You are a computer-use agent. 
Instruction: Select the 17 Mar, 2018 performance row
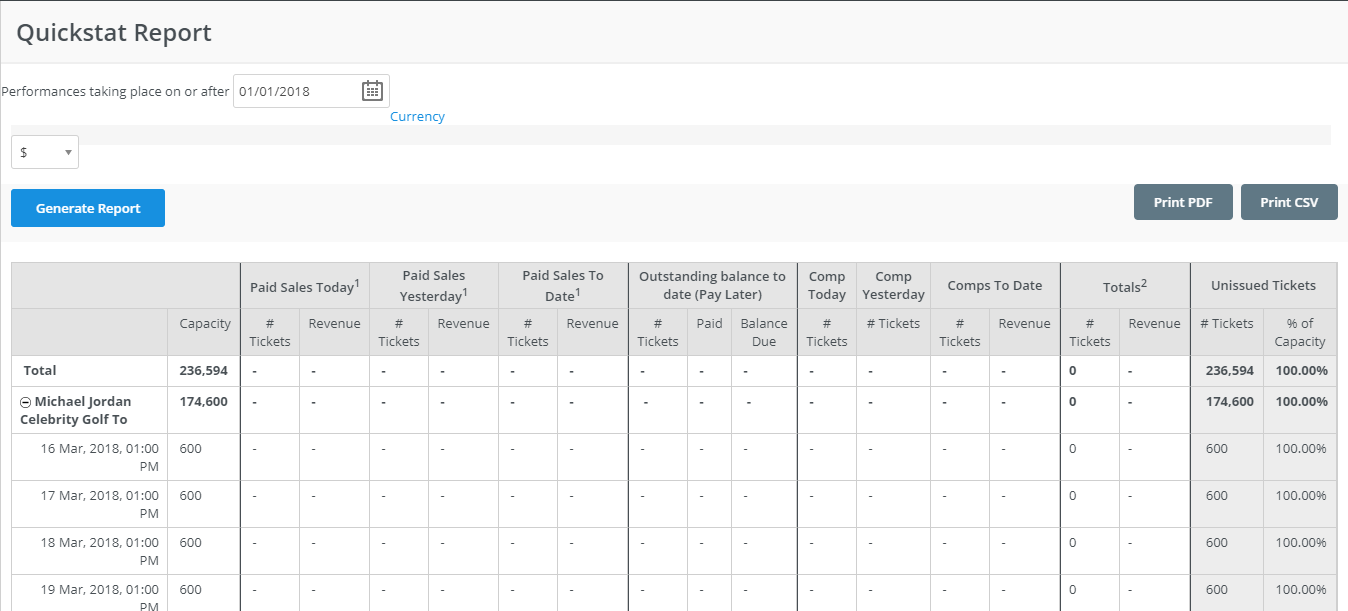point(99,504)
